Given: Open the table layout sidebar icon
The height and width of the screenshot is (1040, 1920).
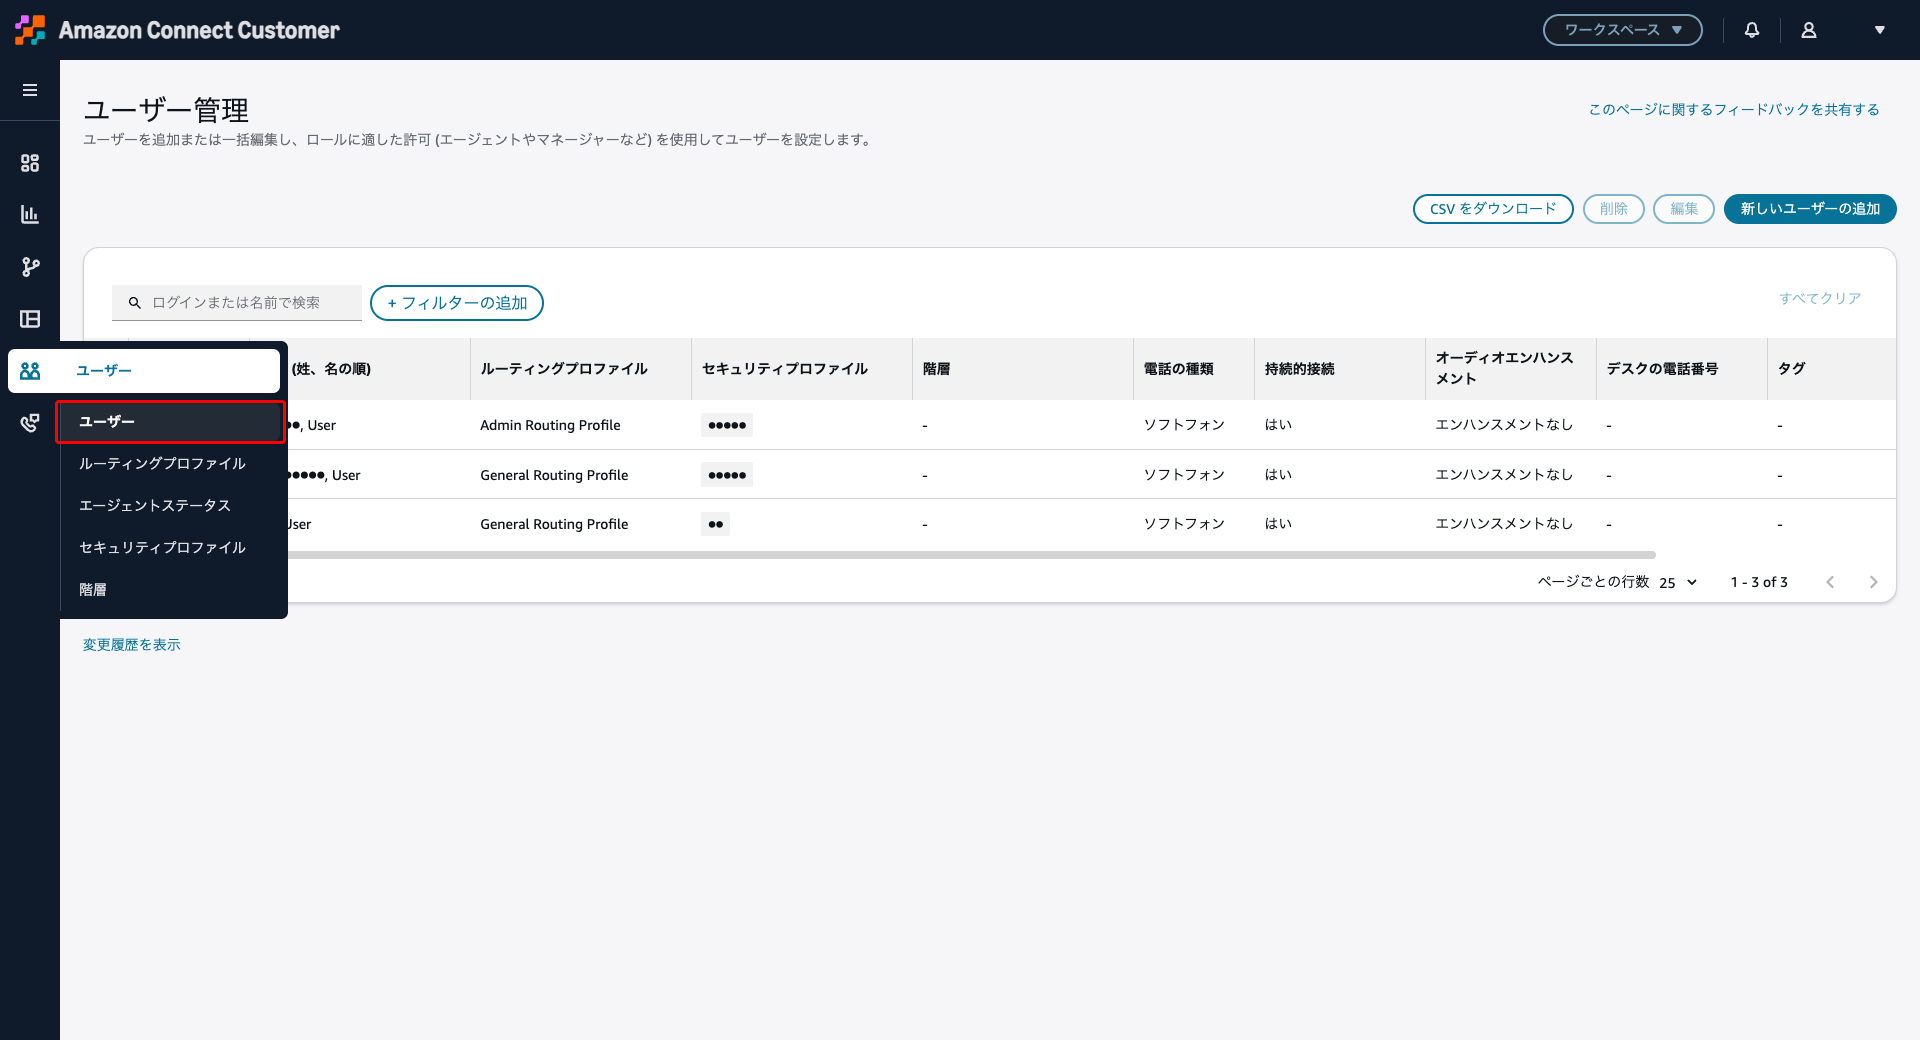Looking at the screenshot, I should [30, 319].
